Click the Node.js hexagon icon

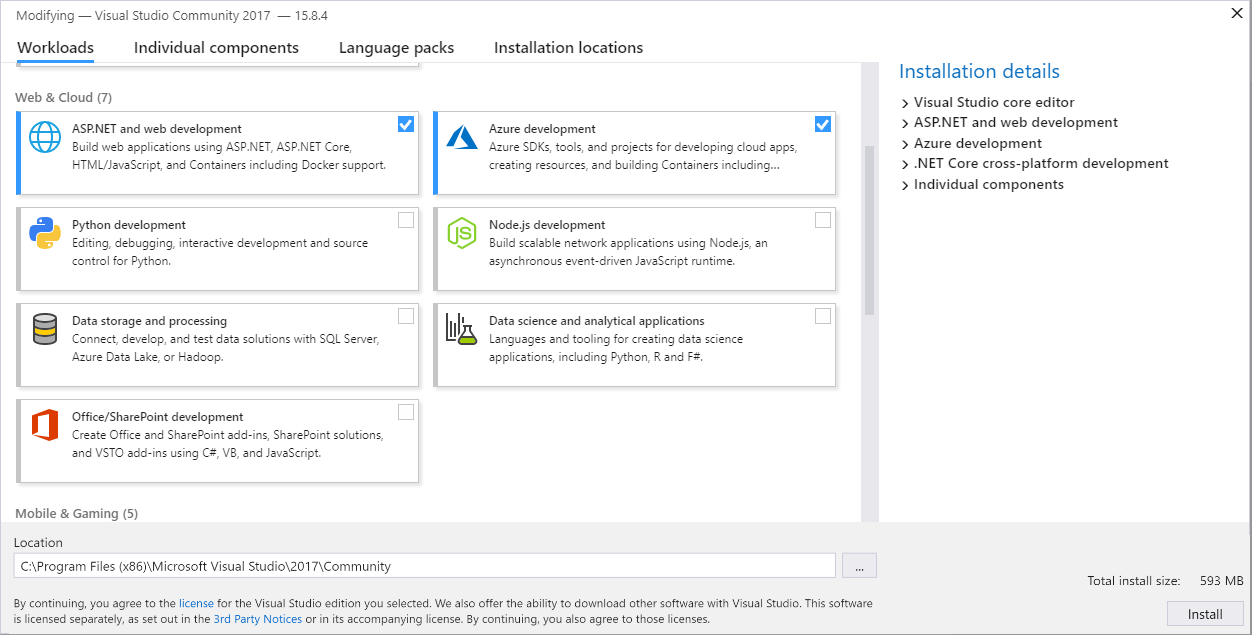(x=461, y=232)
